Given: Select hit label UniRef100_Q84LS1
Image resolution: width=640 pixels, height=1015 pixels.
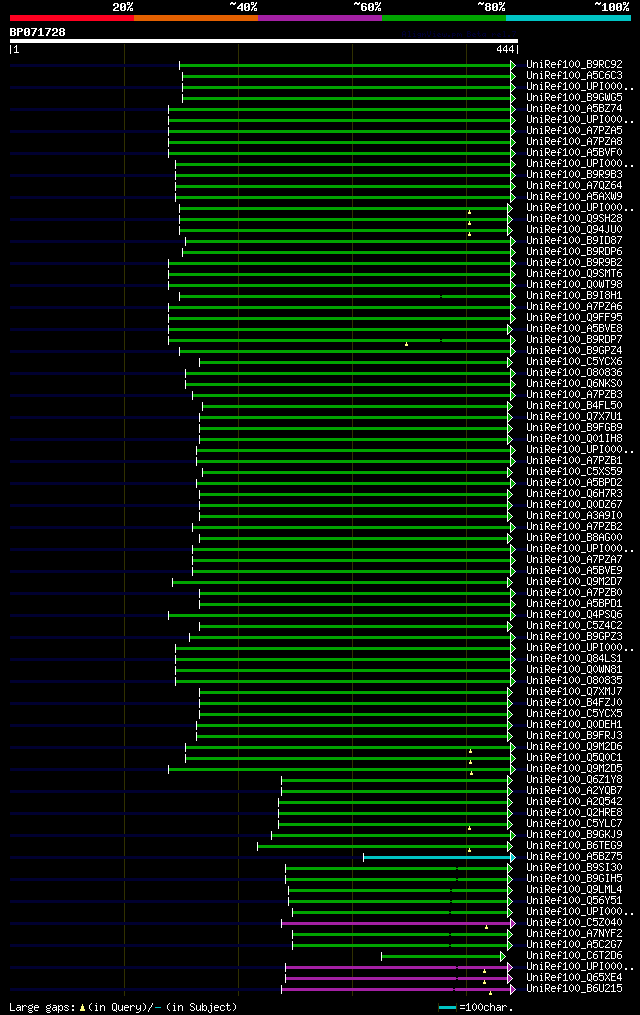Looking at the screenshot, I should [574, 659].
